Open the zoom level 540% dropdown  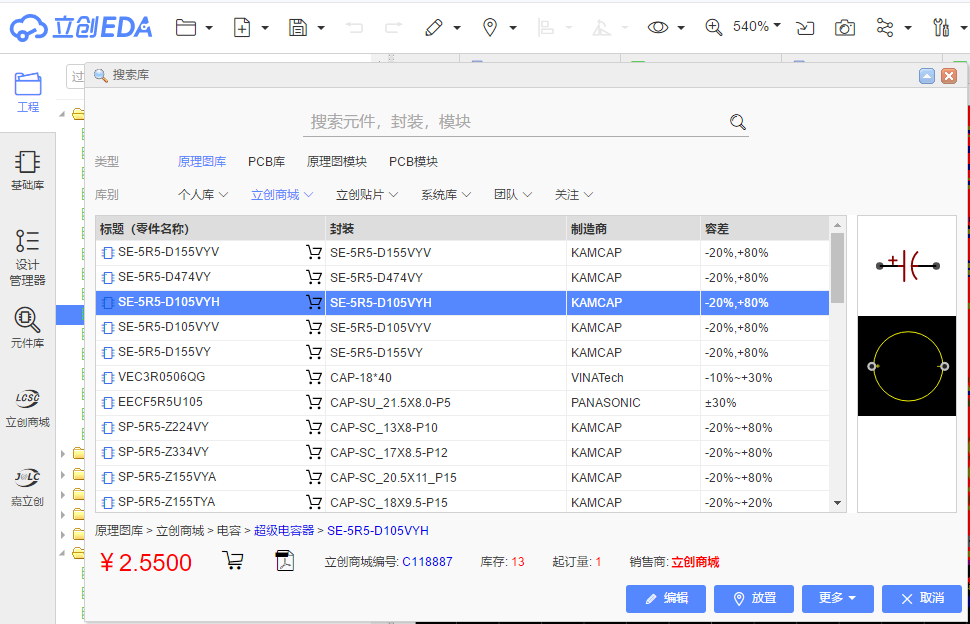(x=755, y=27)
